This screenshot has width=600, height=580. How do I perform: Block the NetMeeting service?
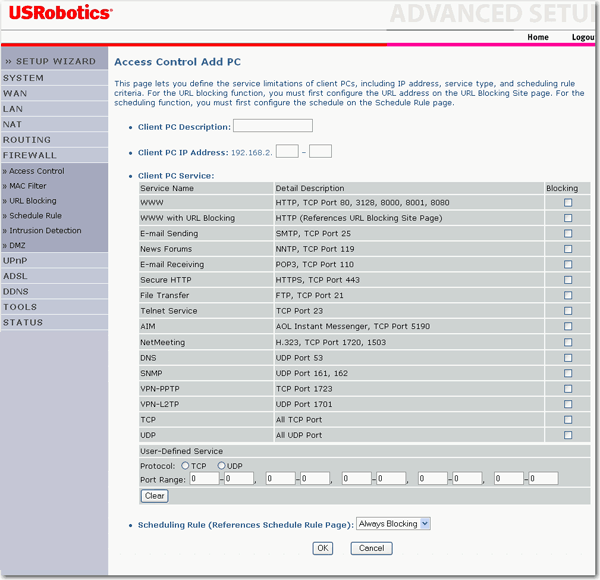coord(568,342)
